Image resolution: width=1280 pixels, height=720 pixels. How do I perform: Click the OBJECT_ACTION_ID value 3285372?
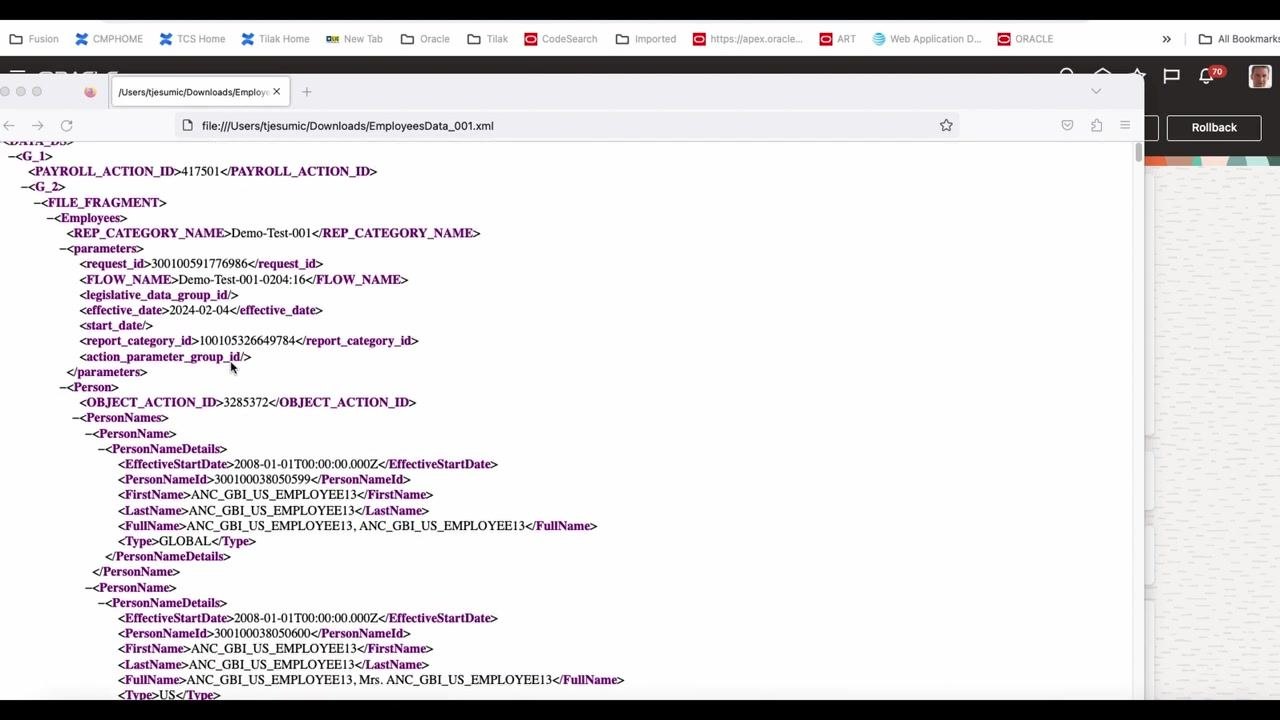(x=246, y=402)
